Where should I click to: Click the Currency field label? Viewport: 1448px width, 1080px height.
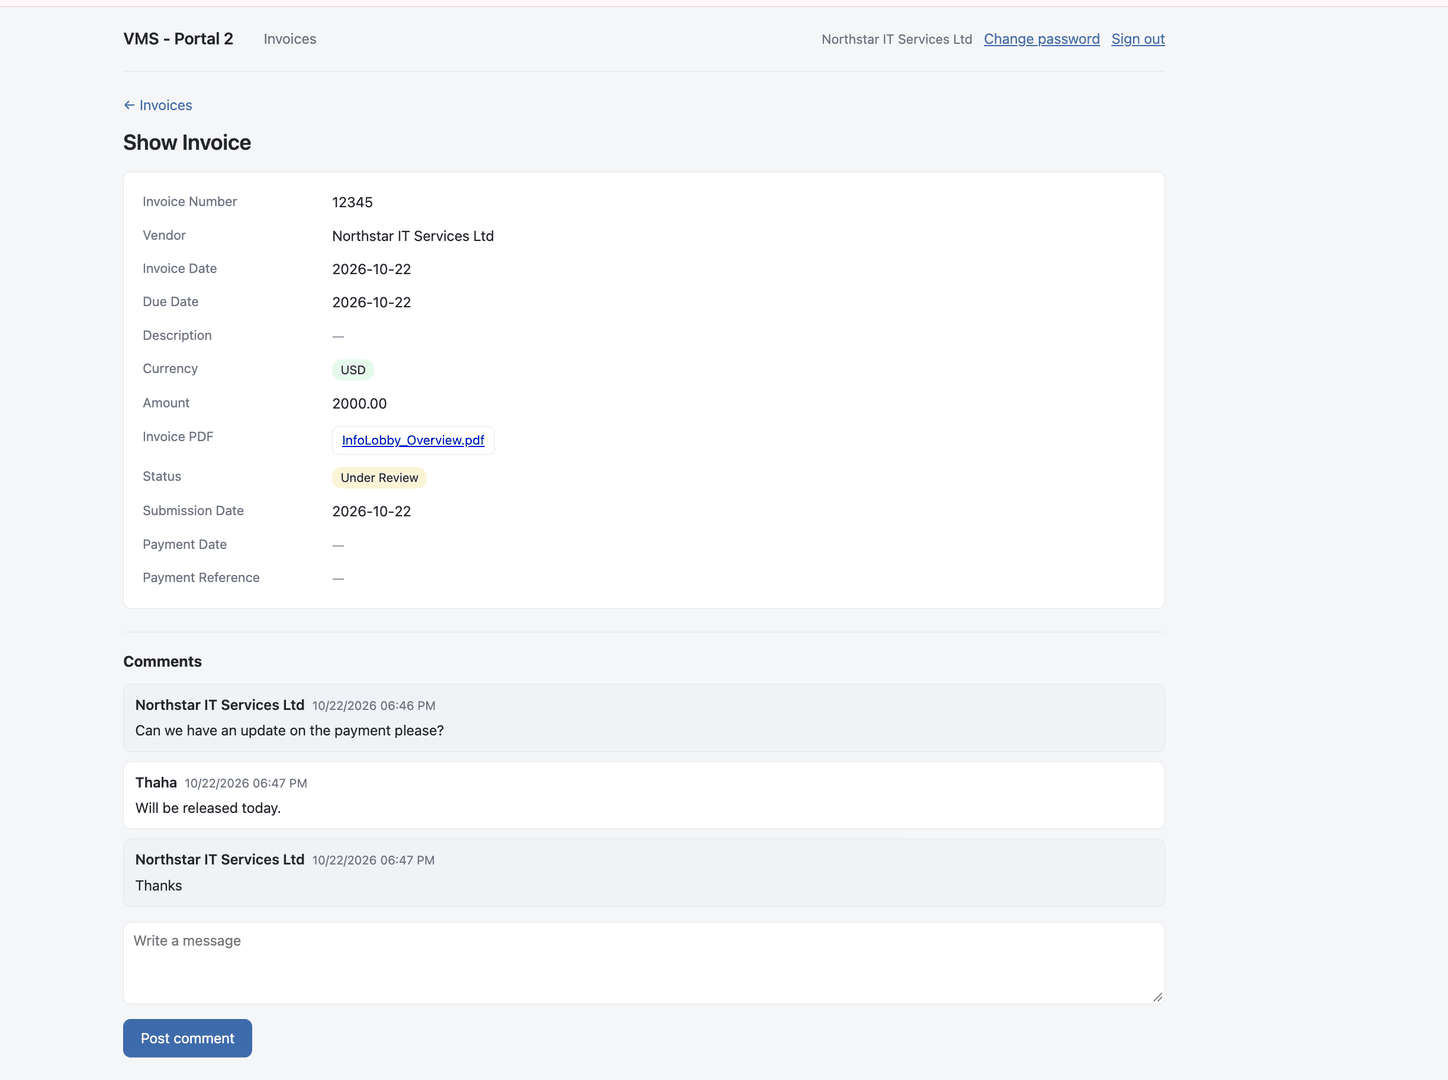coord(170,369)
